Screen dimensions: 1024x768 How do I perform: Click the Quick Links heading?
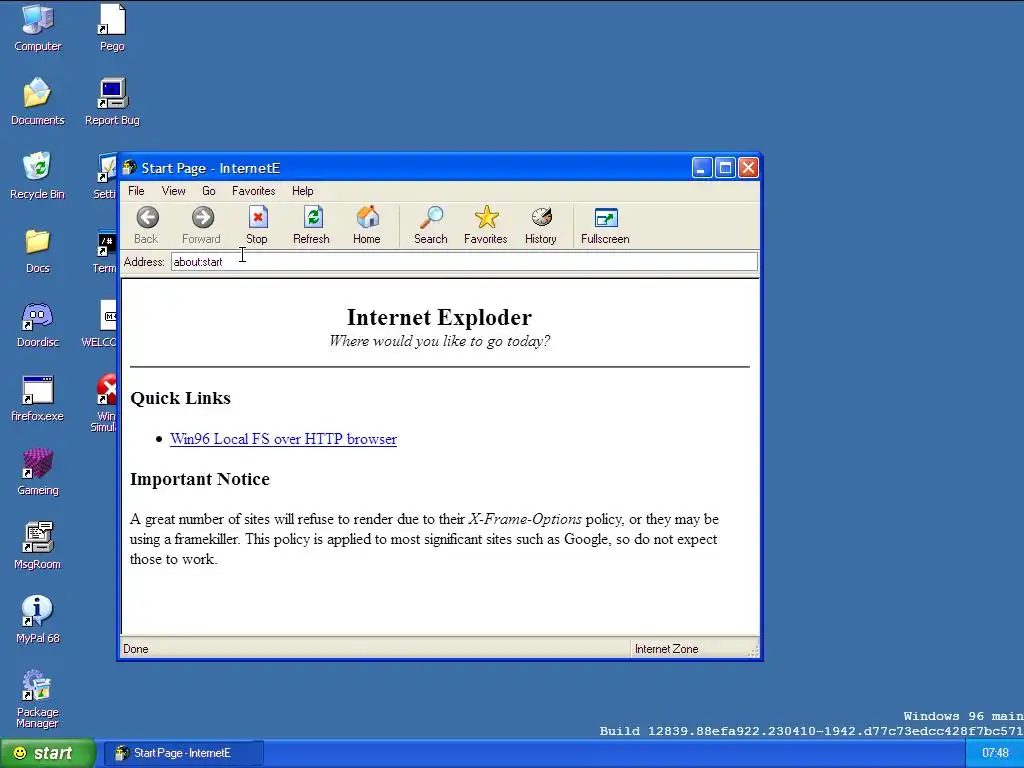click(x=180, y=398)
